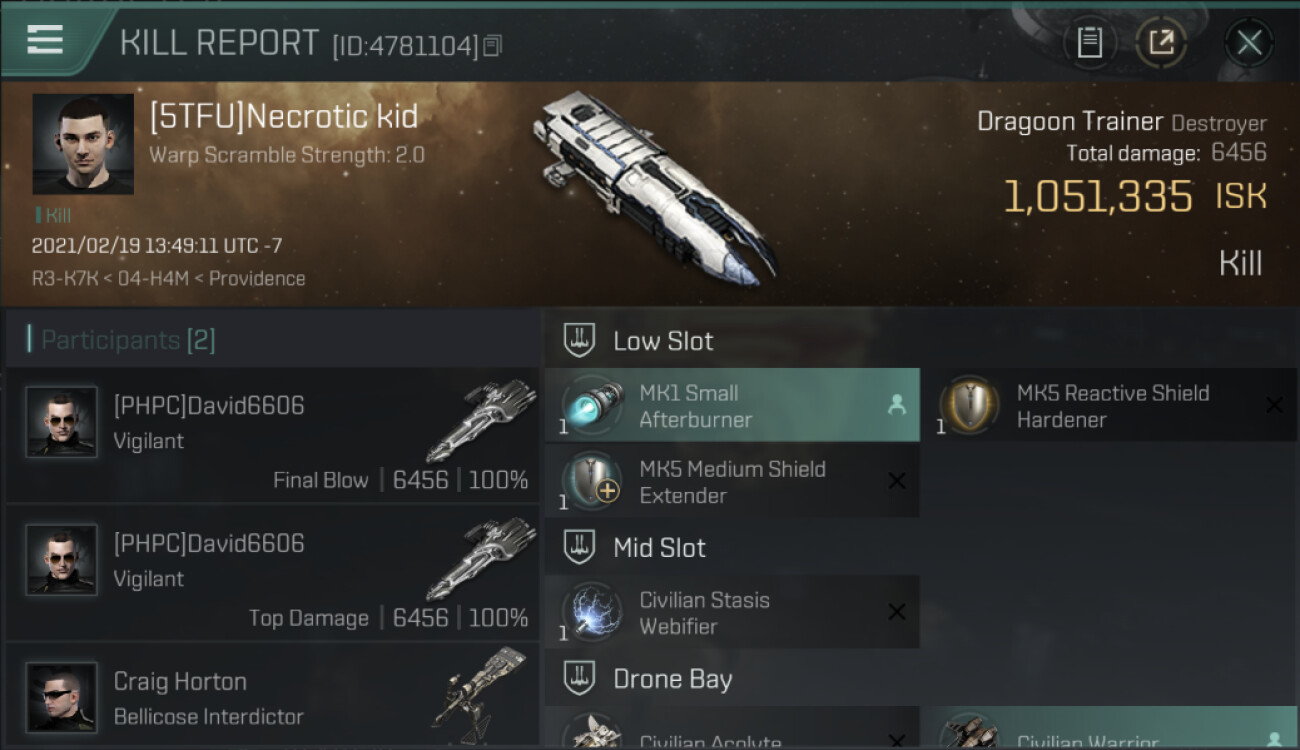Copy the kill report ID
Viewport: 1300px width, 750px height.
click(492, 46)
